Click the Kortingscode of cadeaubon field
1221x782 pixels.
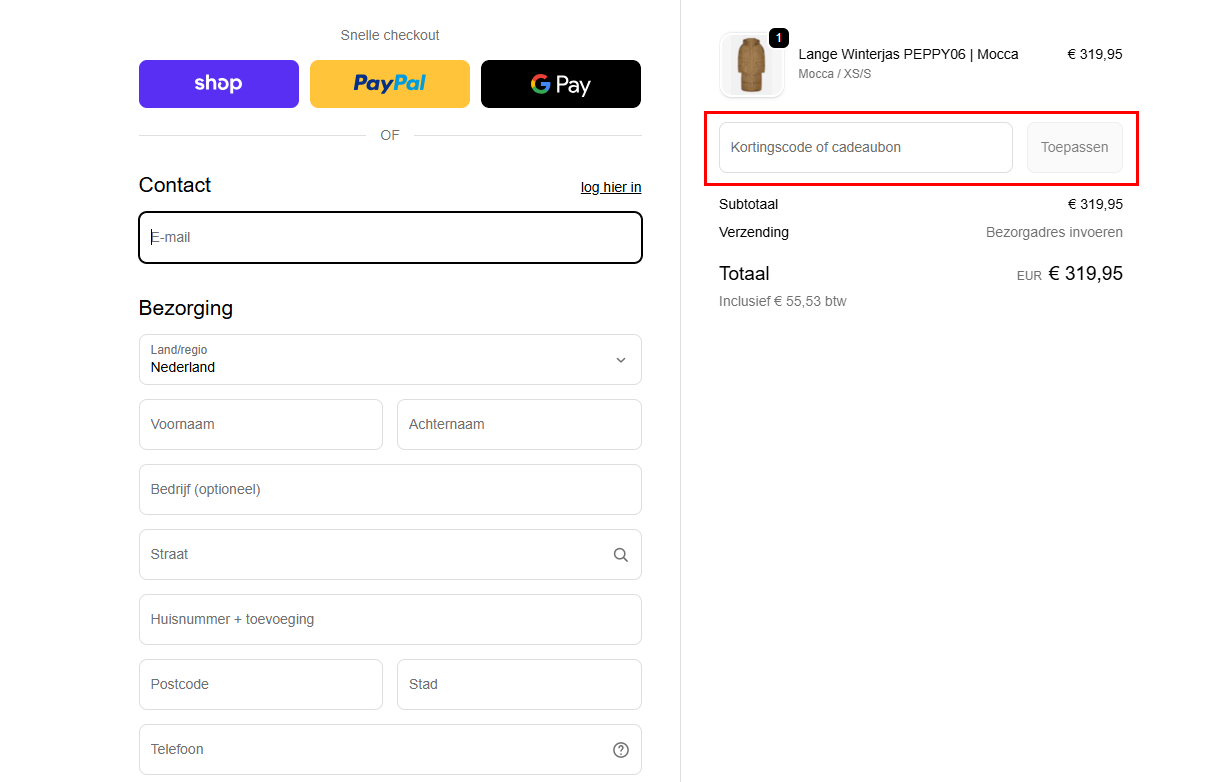[865, 148]
